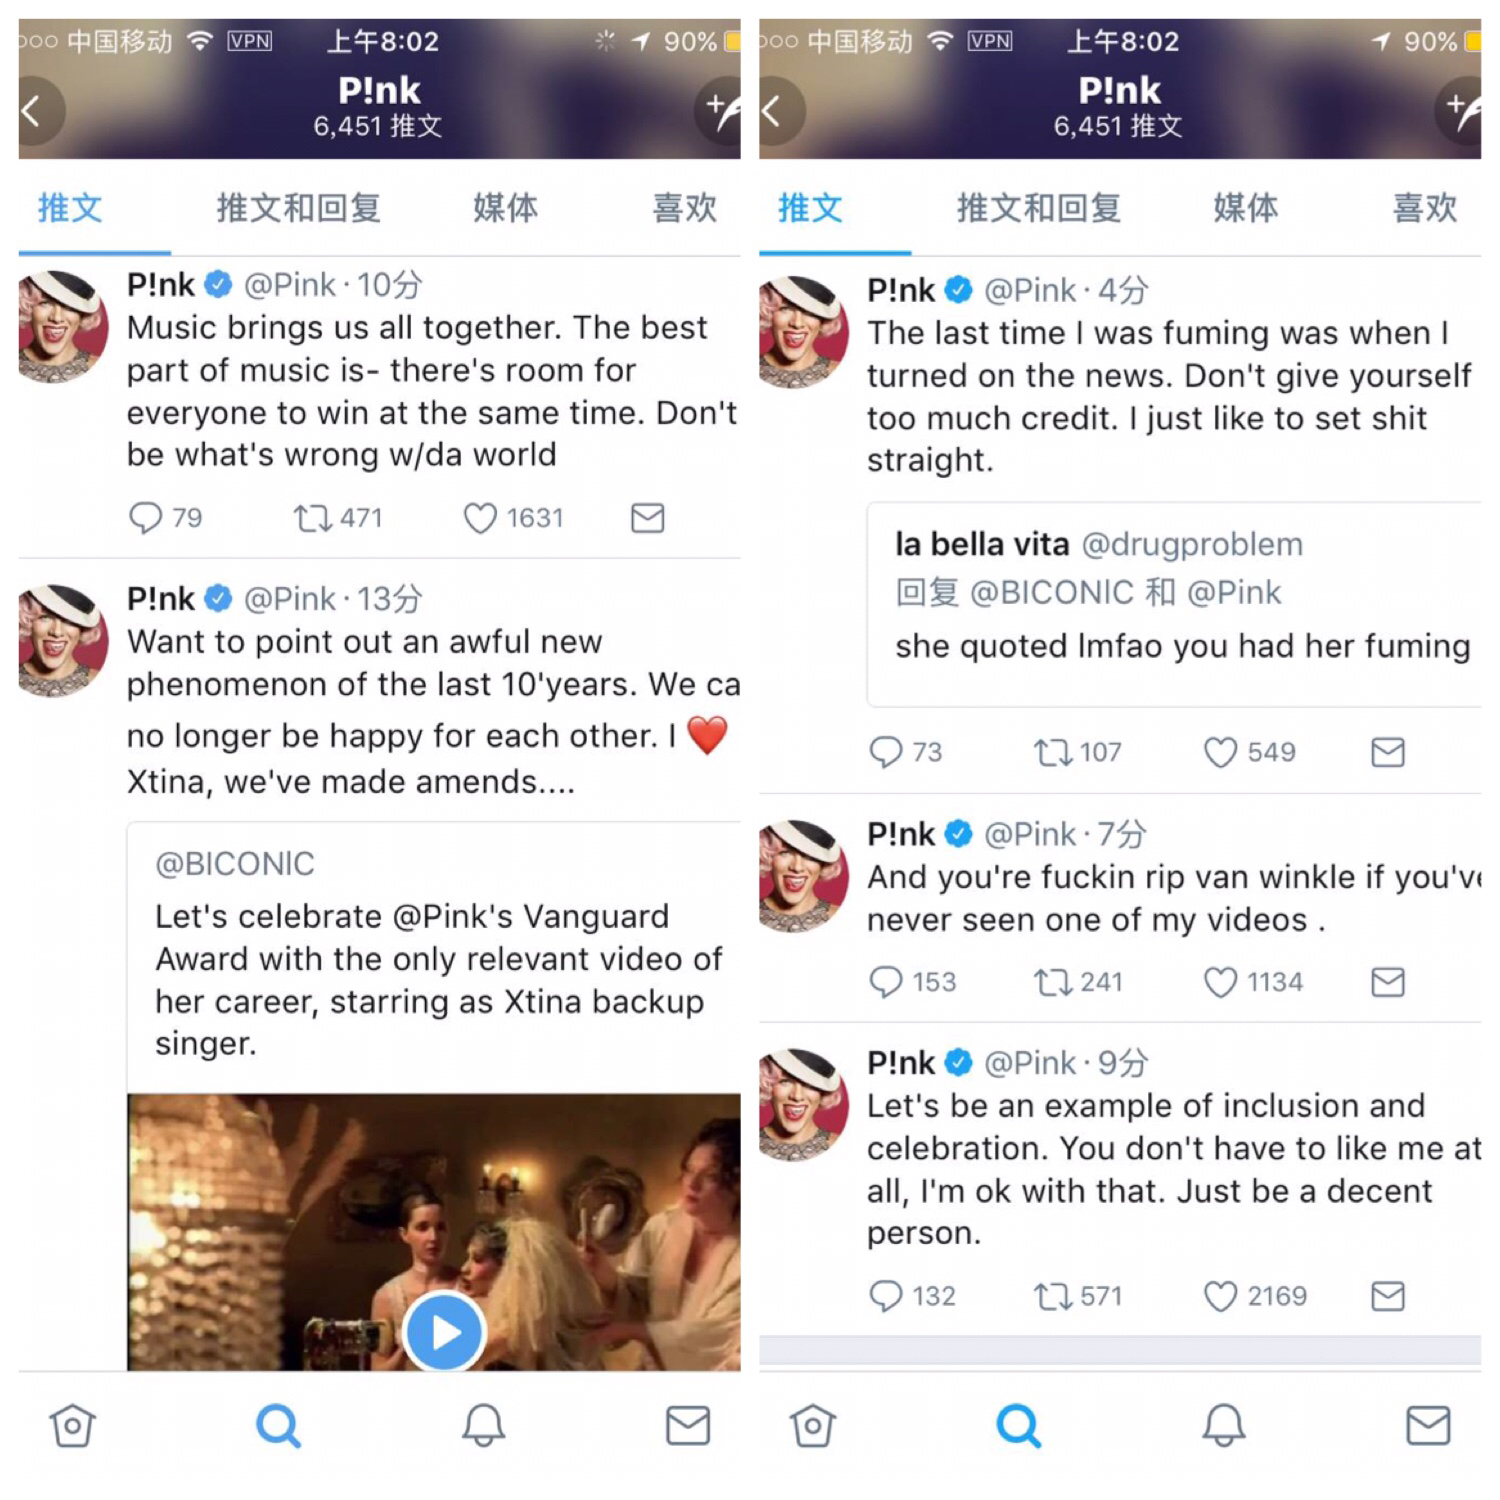This screenshot has height=1500, width=1500.
Task: Play the embedded Xtina video
Action: (x=444, y=1332)
